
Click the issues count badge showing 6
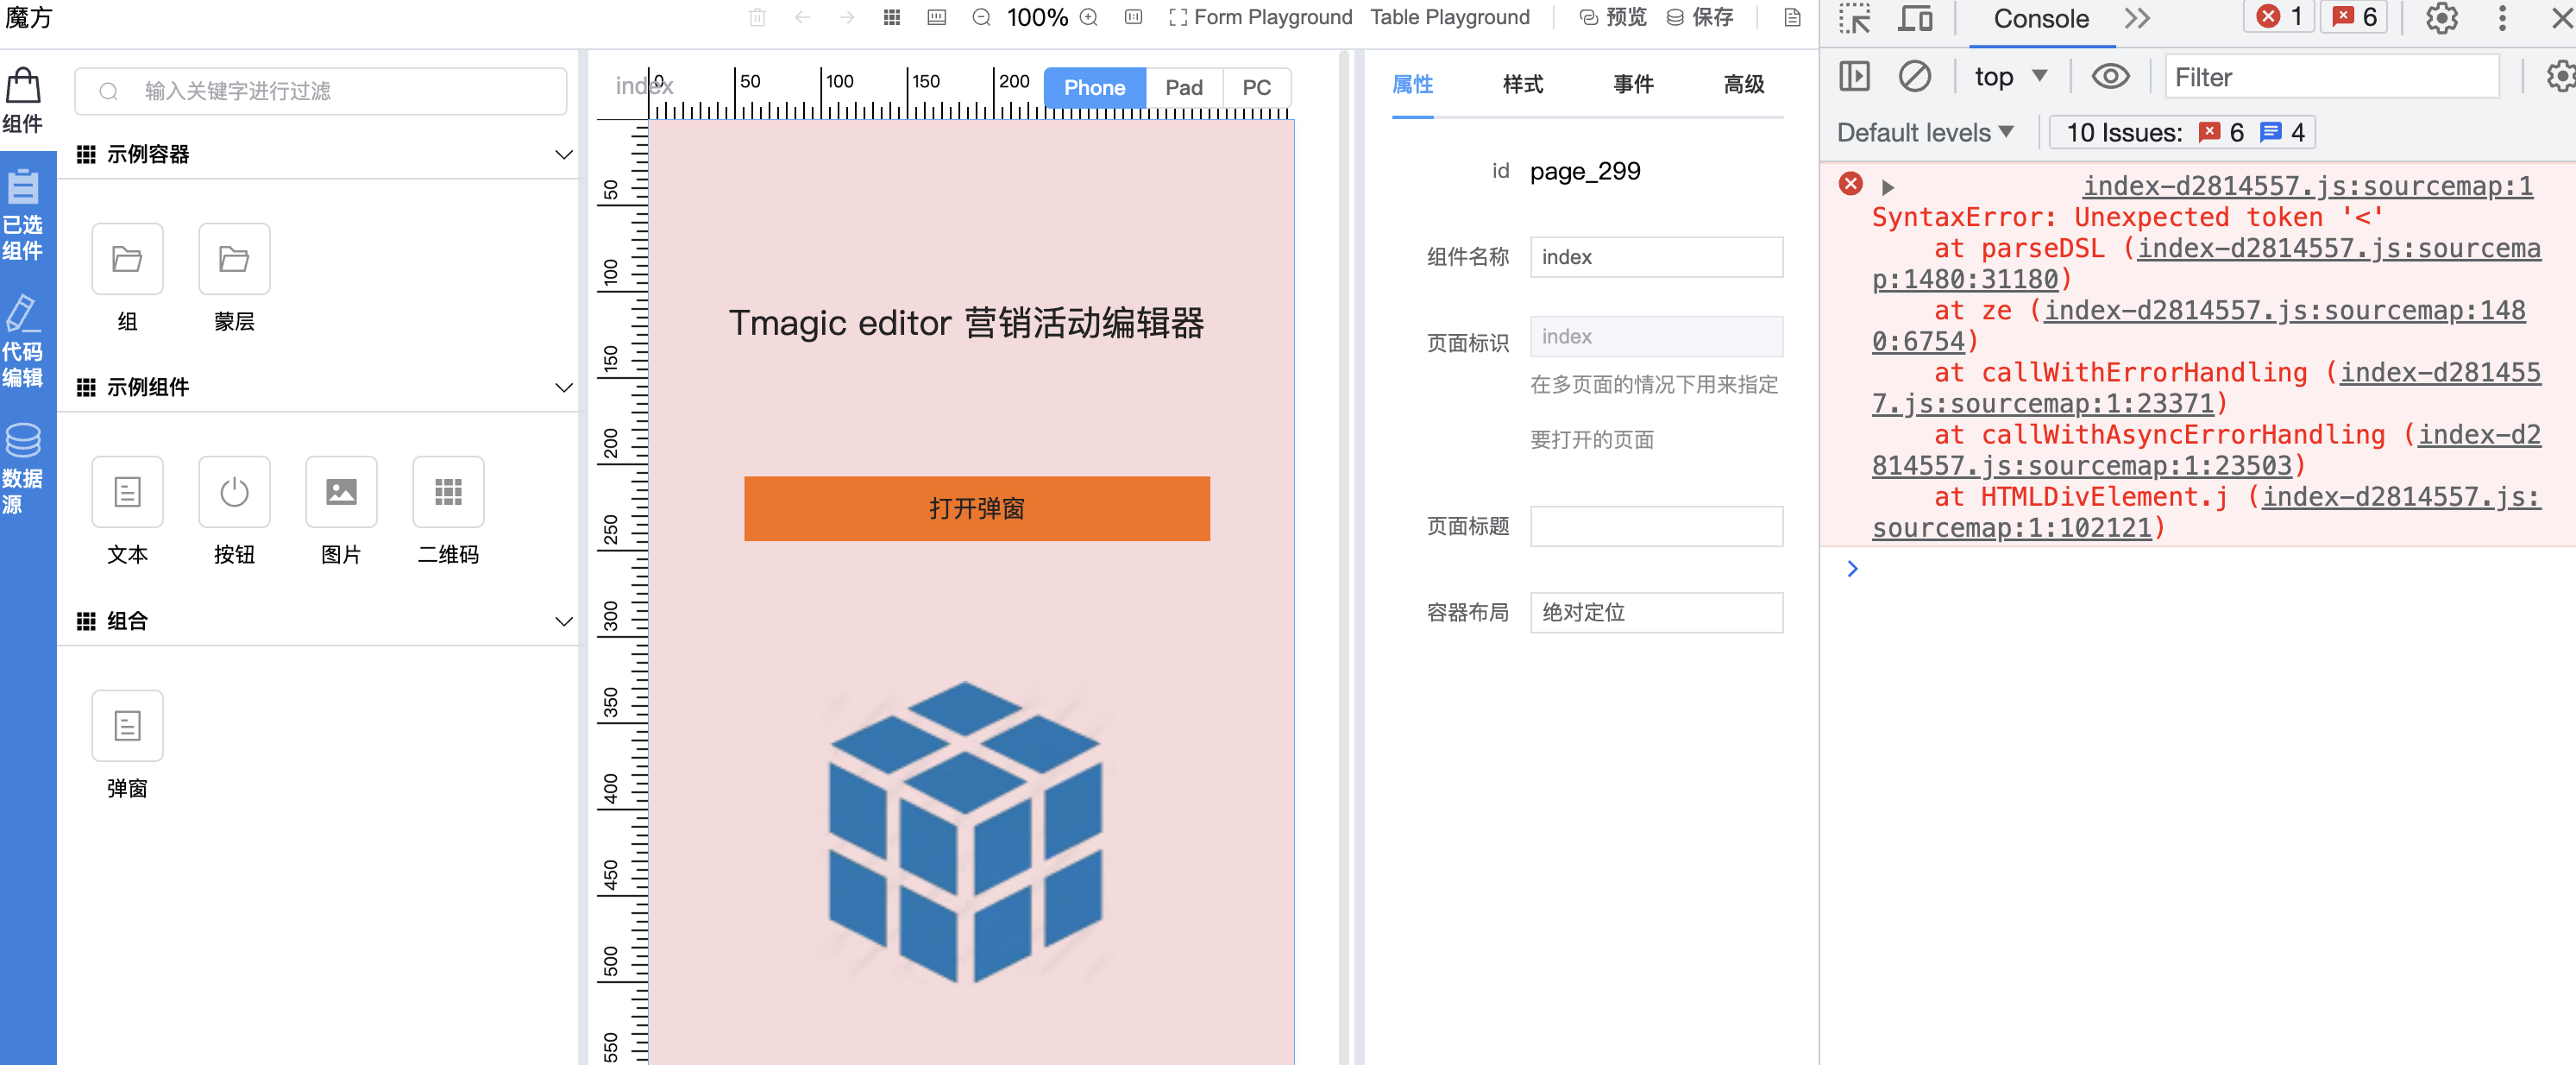pos(2354,17)
